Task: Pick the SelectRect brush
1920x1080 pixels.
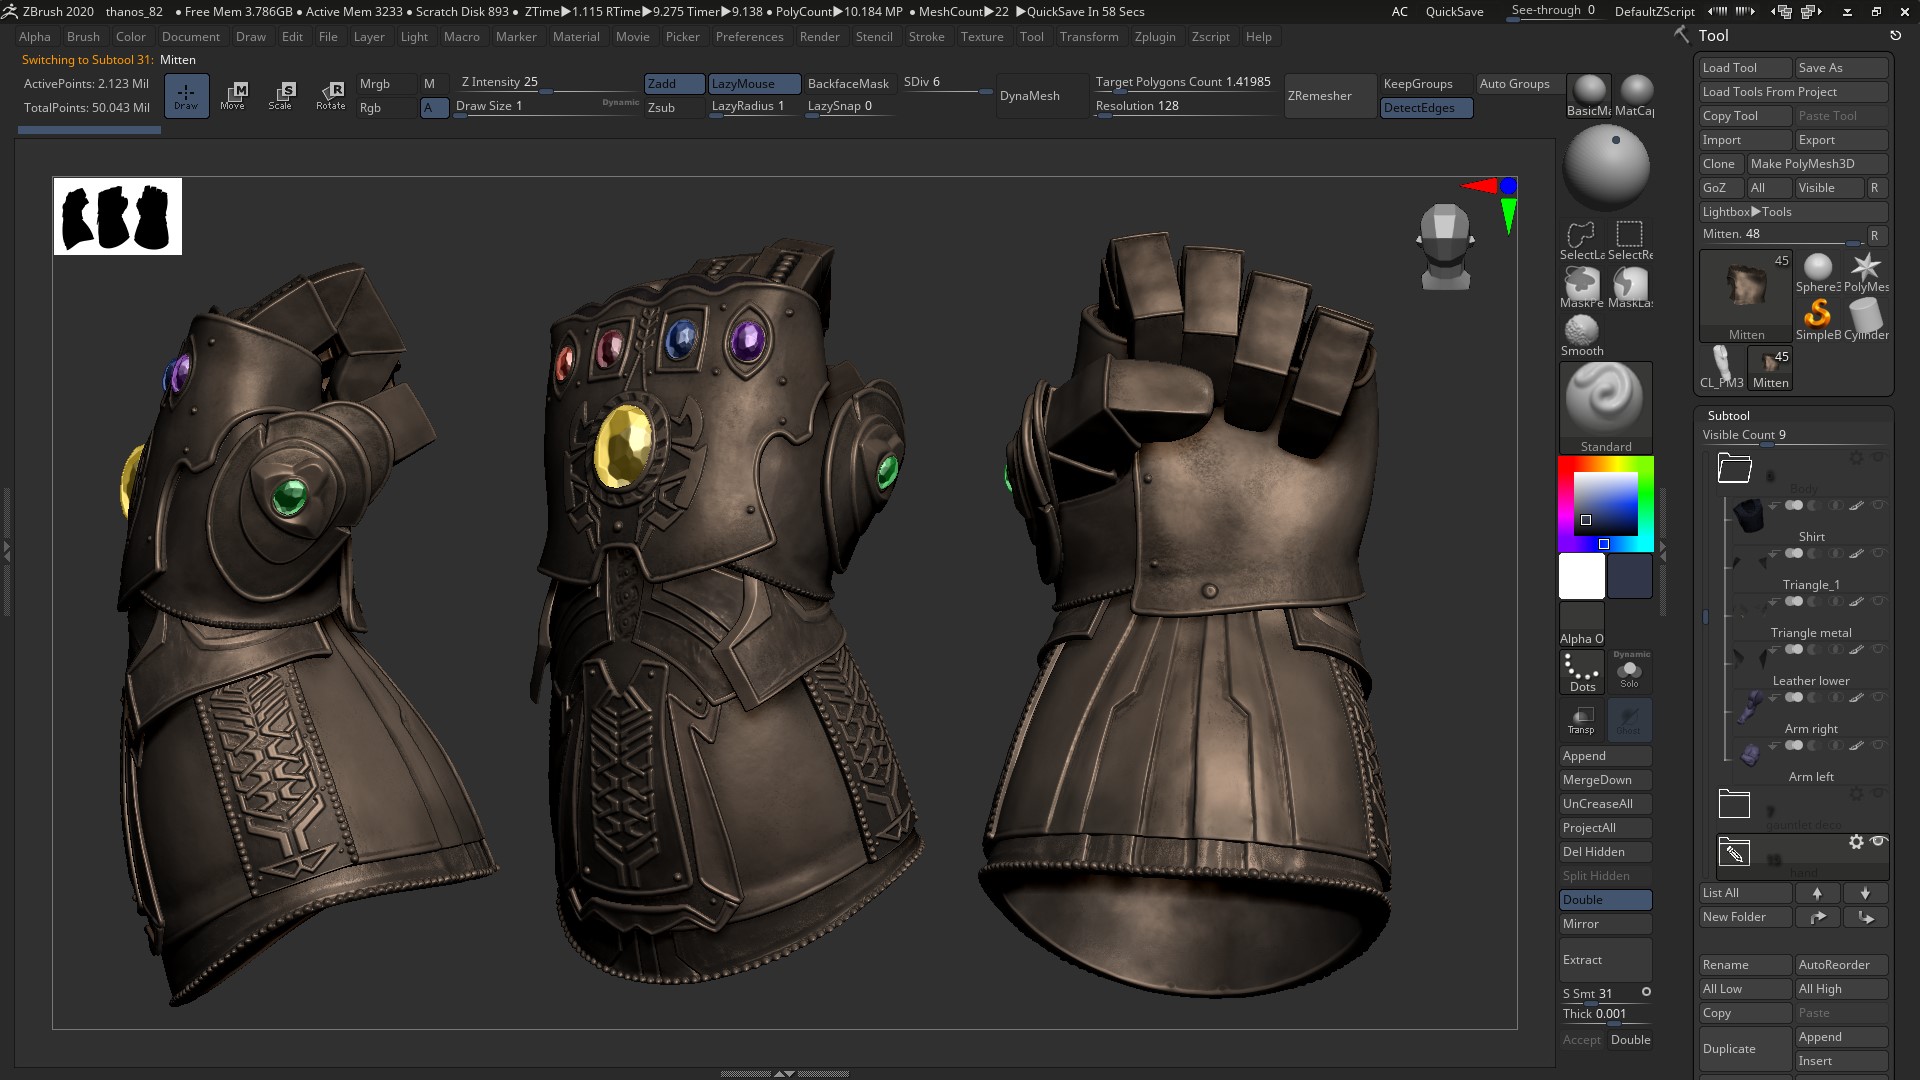Action: coord(1630,240)
